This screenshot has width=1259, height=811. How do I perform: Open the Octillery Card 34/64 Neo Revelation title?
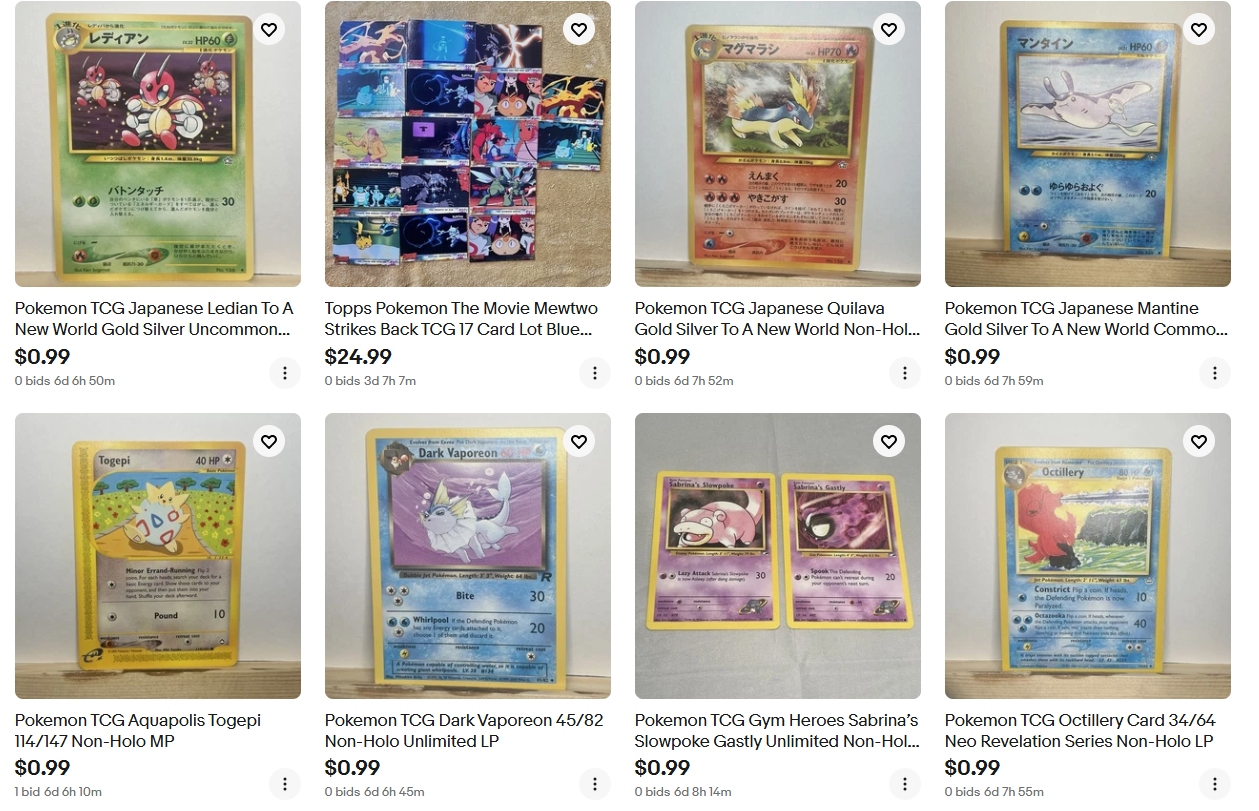(1080, 731)
